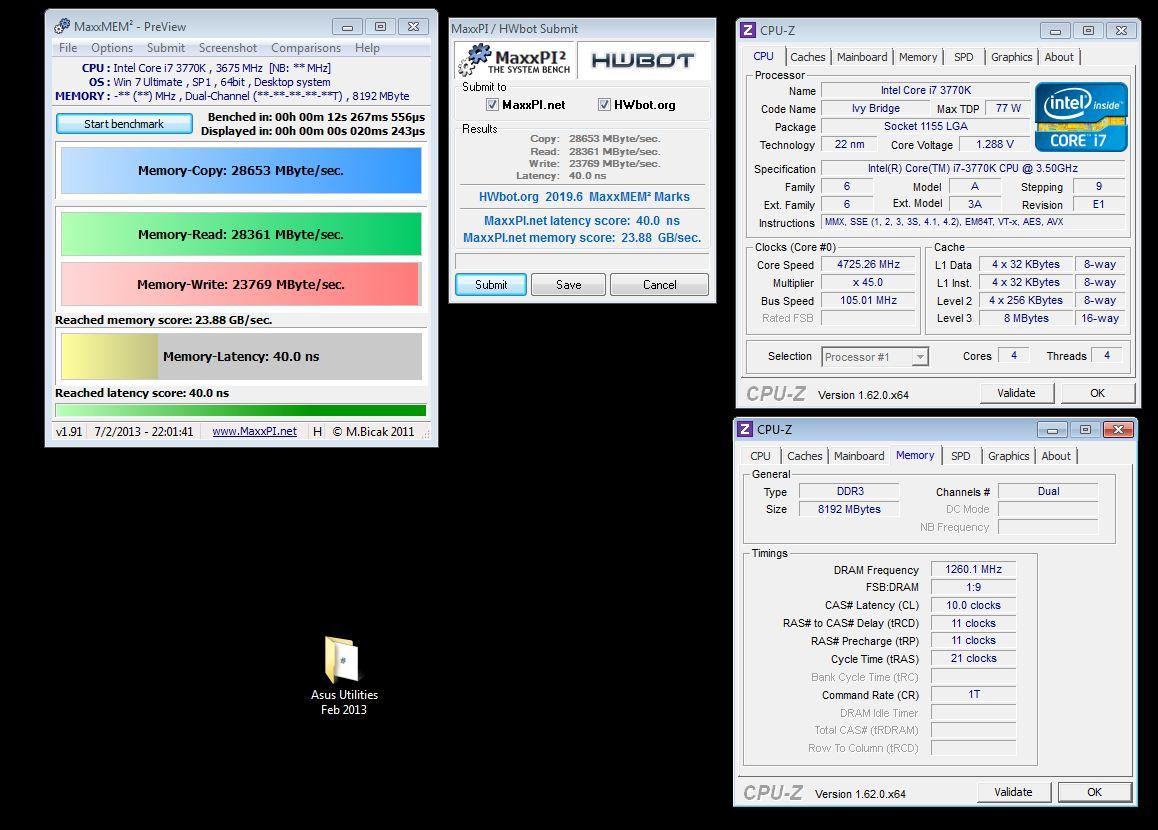Toggle the MaxxPI.net submit checkbox
The width and height of the screenshot is (1158, 830).
[493, 105]
